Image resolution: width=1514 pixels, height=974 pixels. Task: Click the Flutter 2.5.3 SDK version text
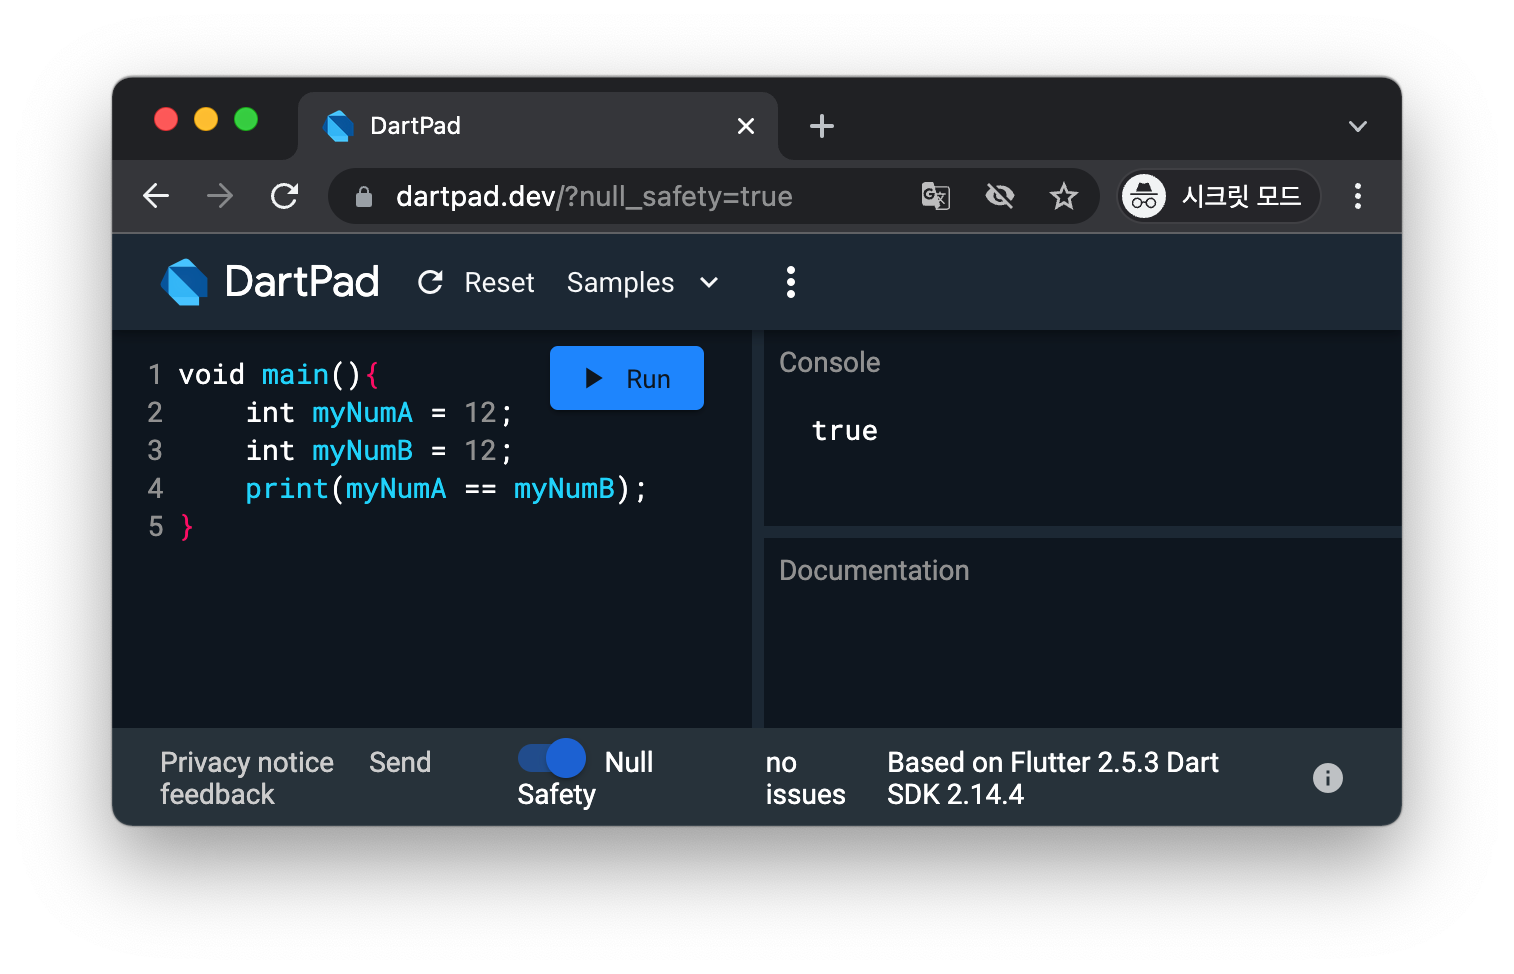point(1053,778)
